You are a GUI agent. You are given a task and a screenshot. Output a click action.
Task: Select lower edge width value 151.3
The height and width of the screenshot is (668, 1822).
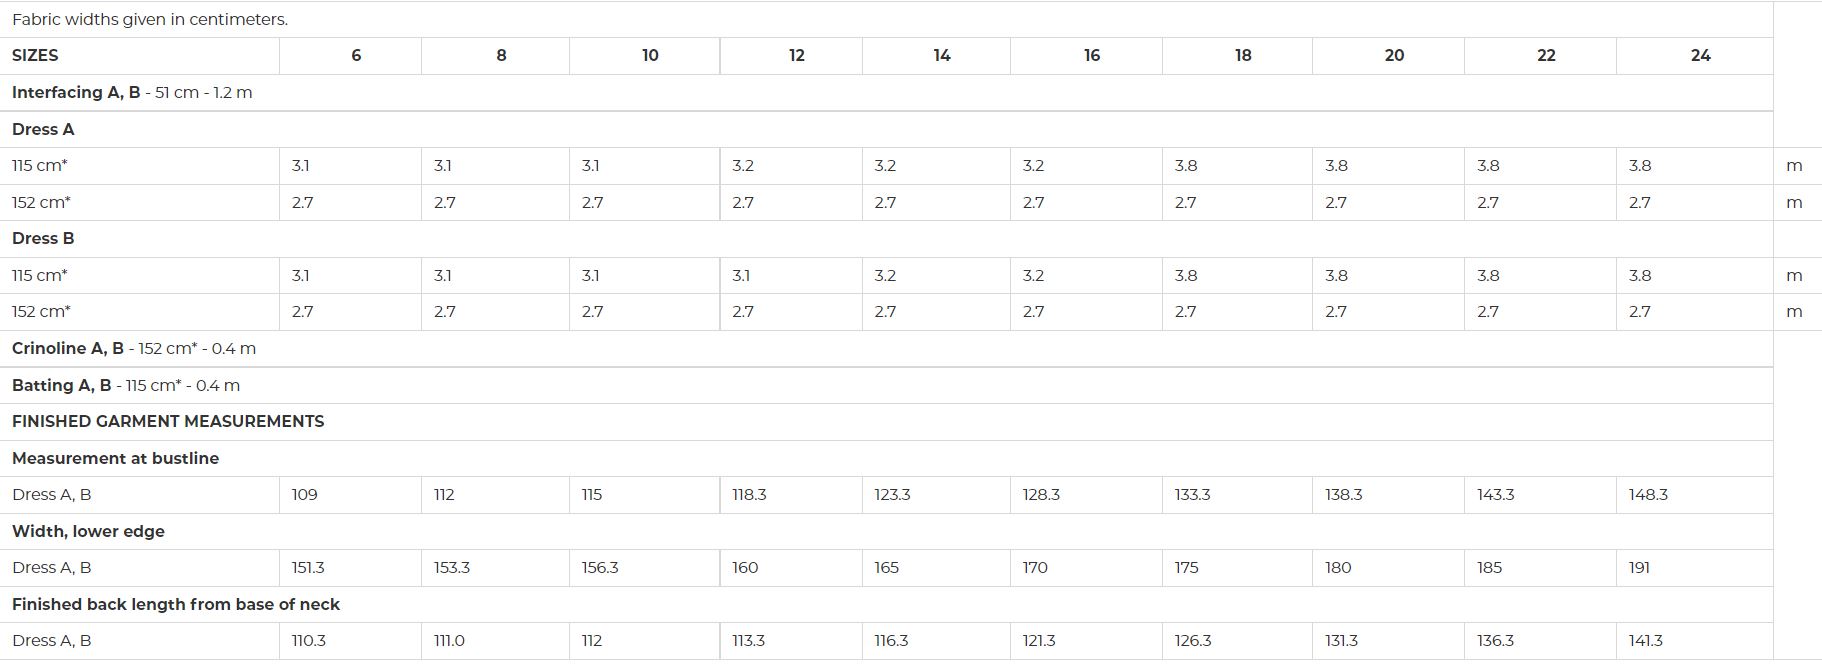(x=308, y=567)
